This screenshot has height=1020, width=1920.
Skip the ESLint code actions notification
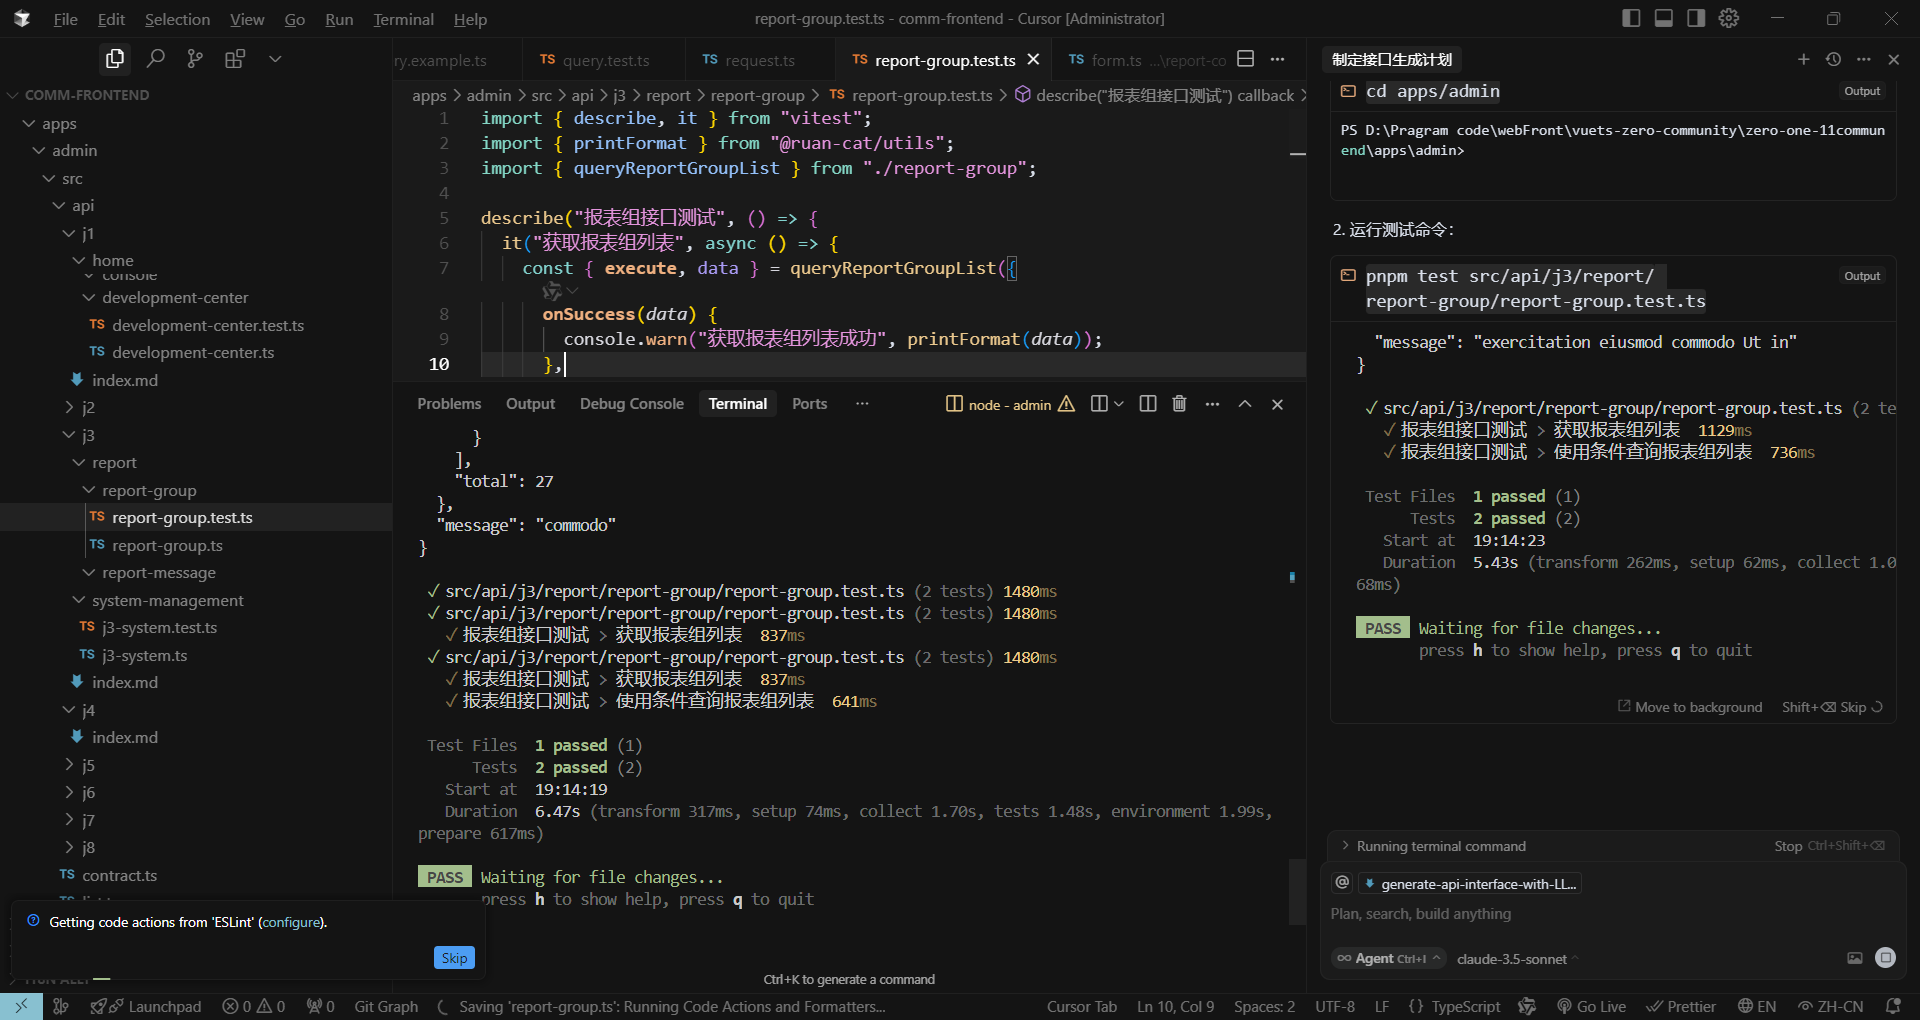pos(454,958)
